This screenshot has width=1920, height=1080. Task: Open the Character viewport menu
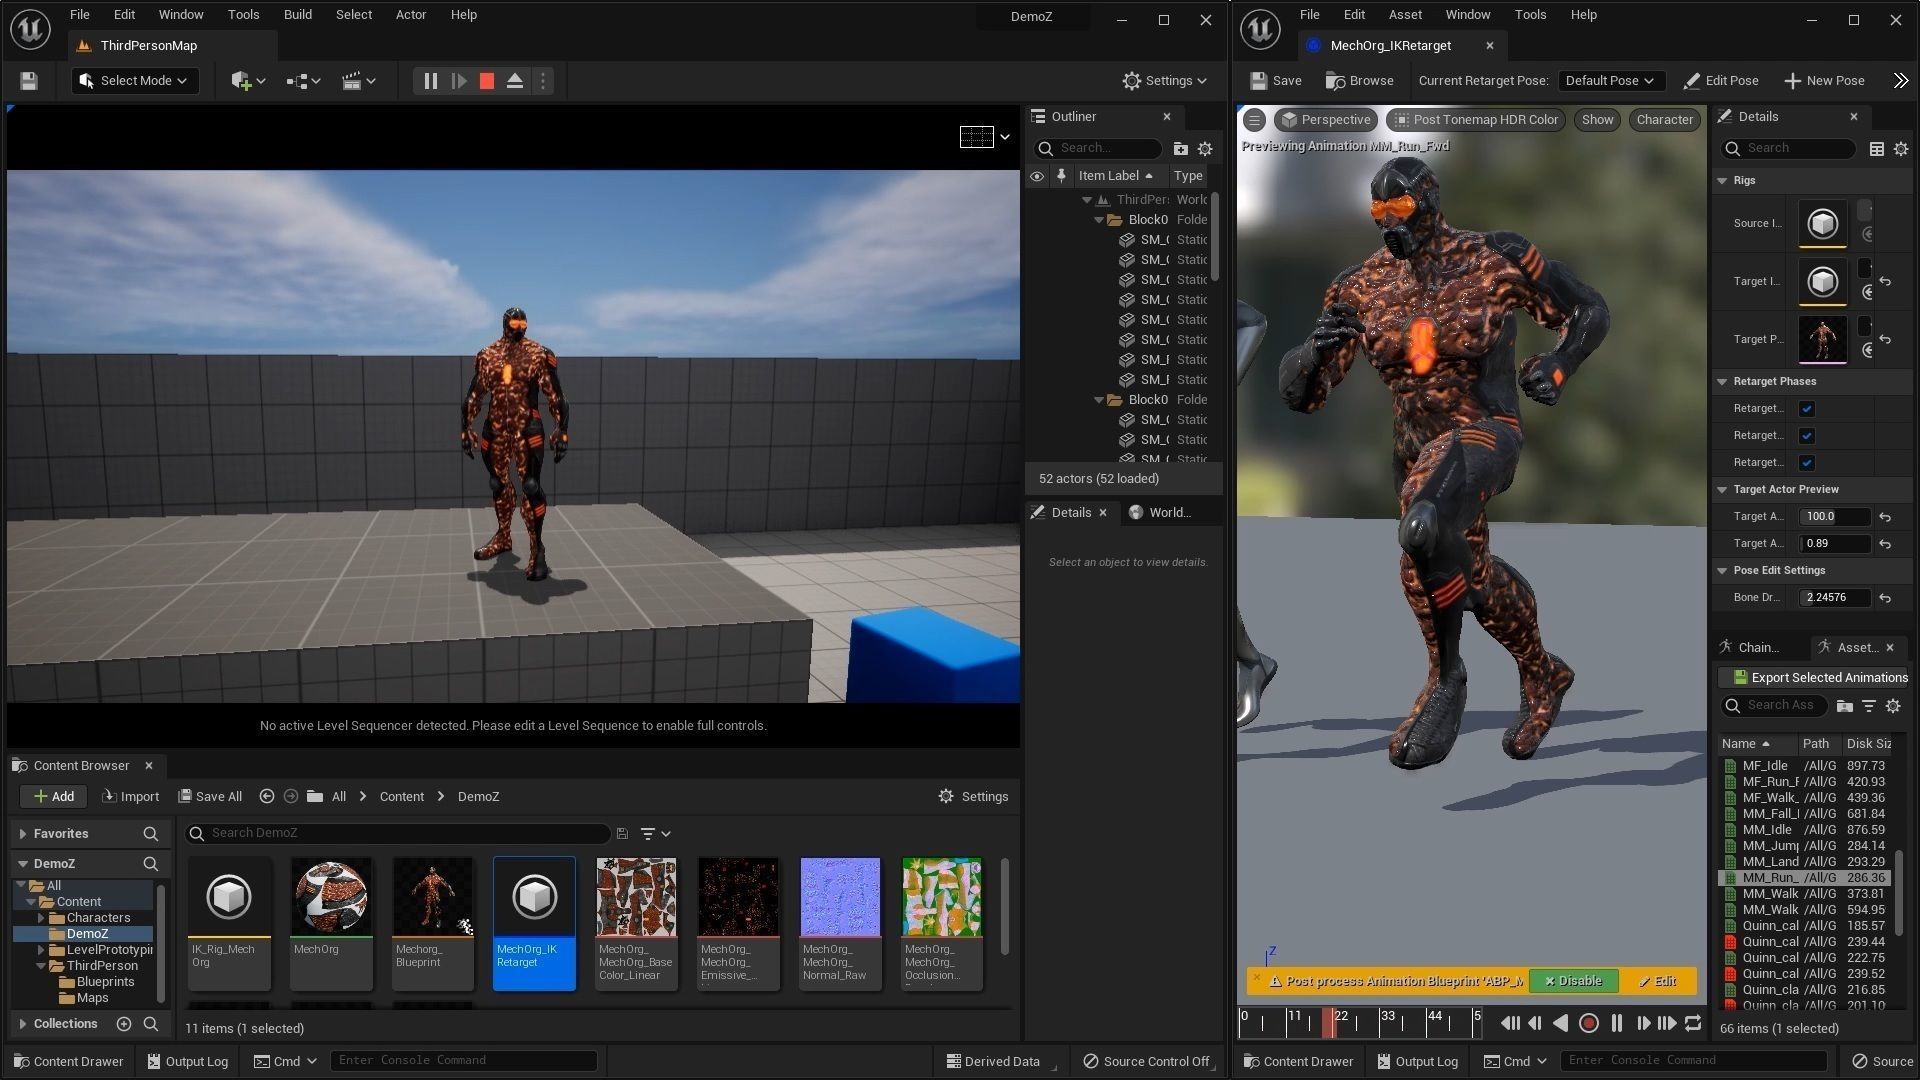(1664, 120)
